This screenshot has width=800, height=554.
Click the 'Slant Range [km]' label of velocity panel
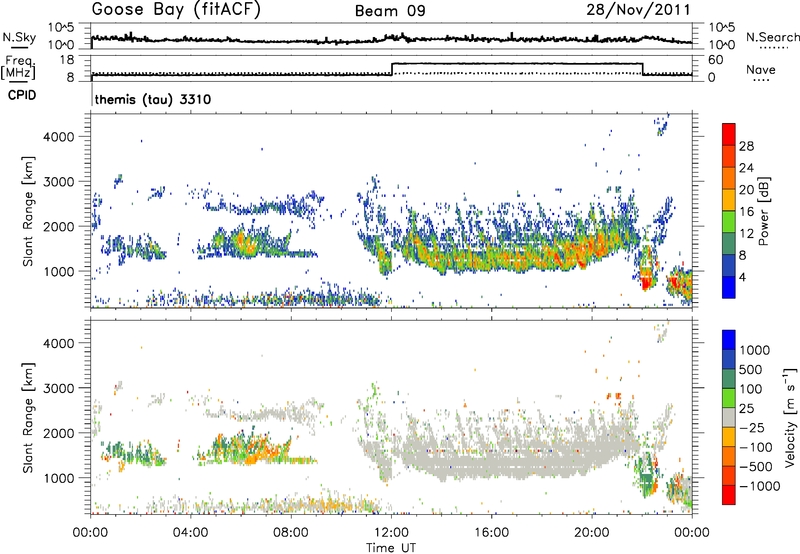pos(27,417)
